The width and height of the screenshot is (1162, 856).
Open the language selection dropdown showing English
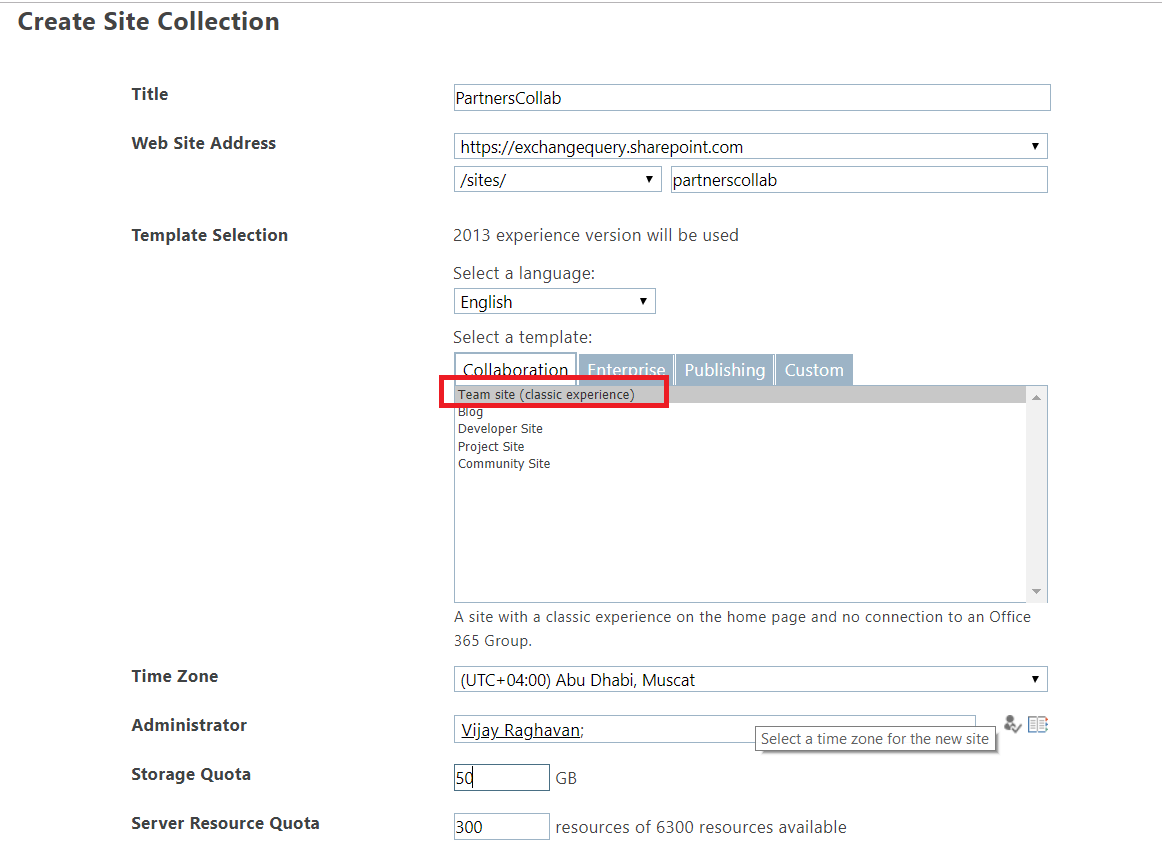[641, 301]
